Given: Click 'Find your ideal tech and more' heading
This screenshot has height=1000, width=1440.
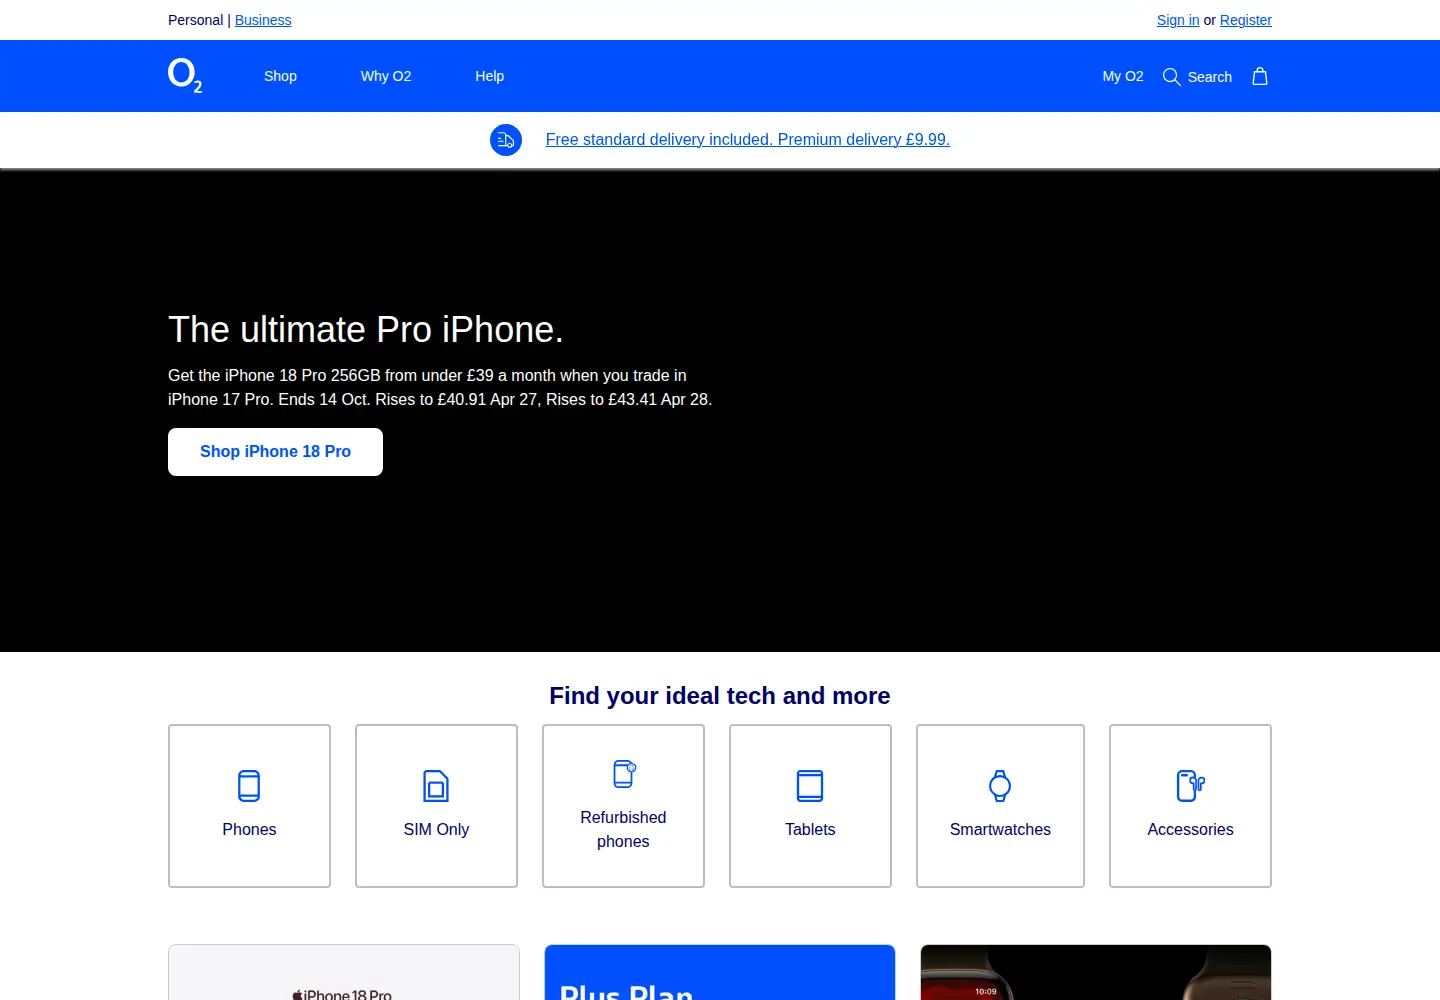Looking at the screenshot, I should click(x=720, y=696).
